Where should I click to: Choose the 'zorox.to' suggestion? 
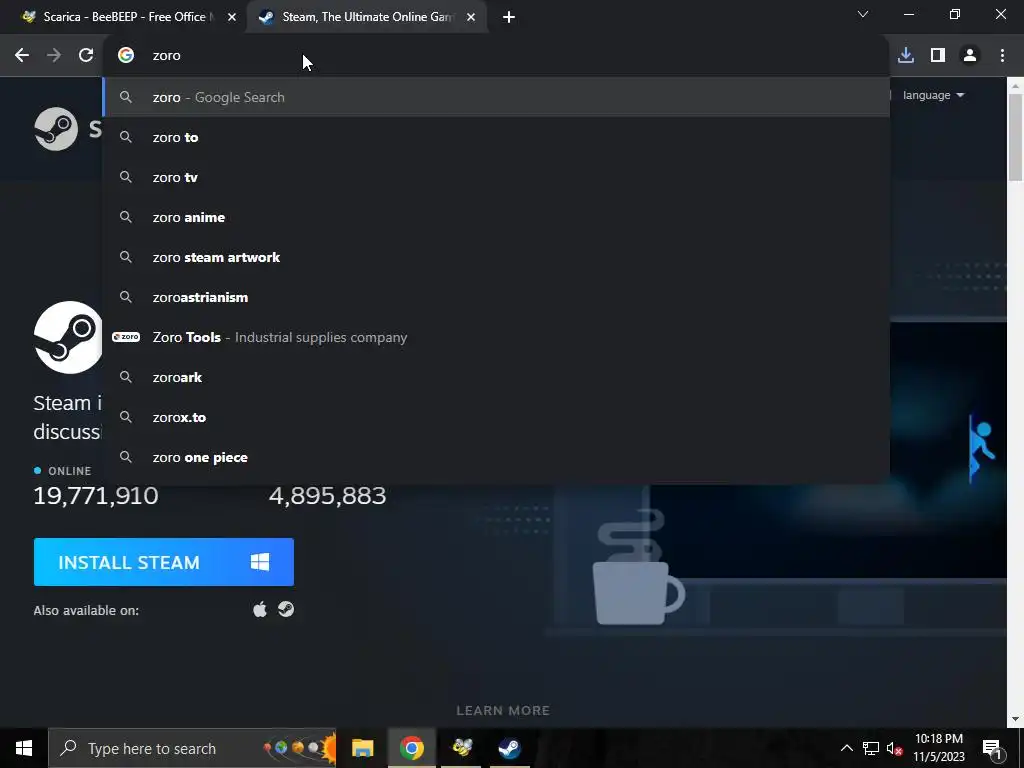(x=496, y=417)
